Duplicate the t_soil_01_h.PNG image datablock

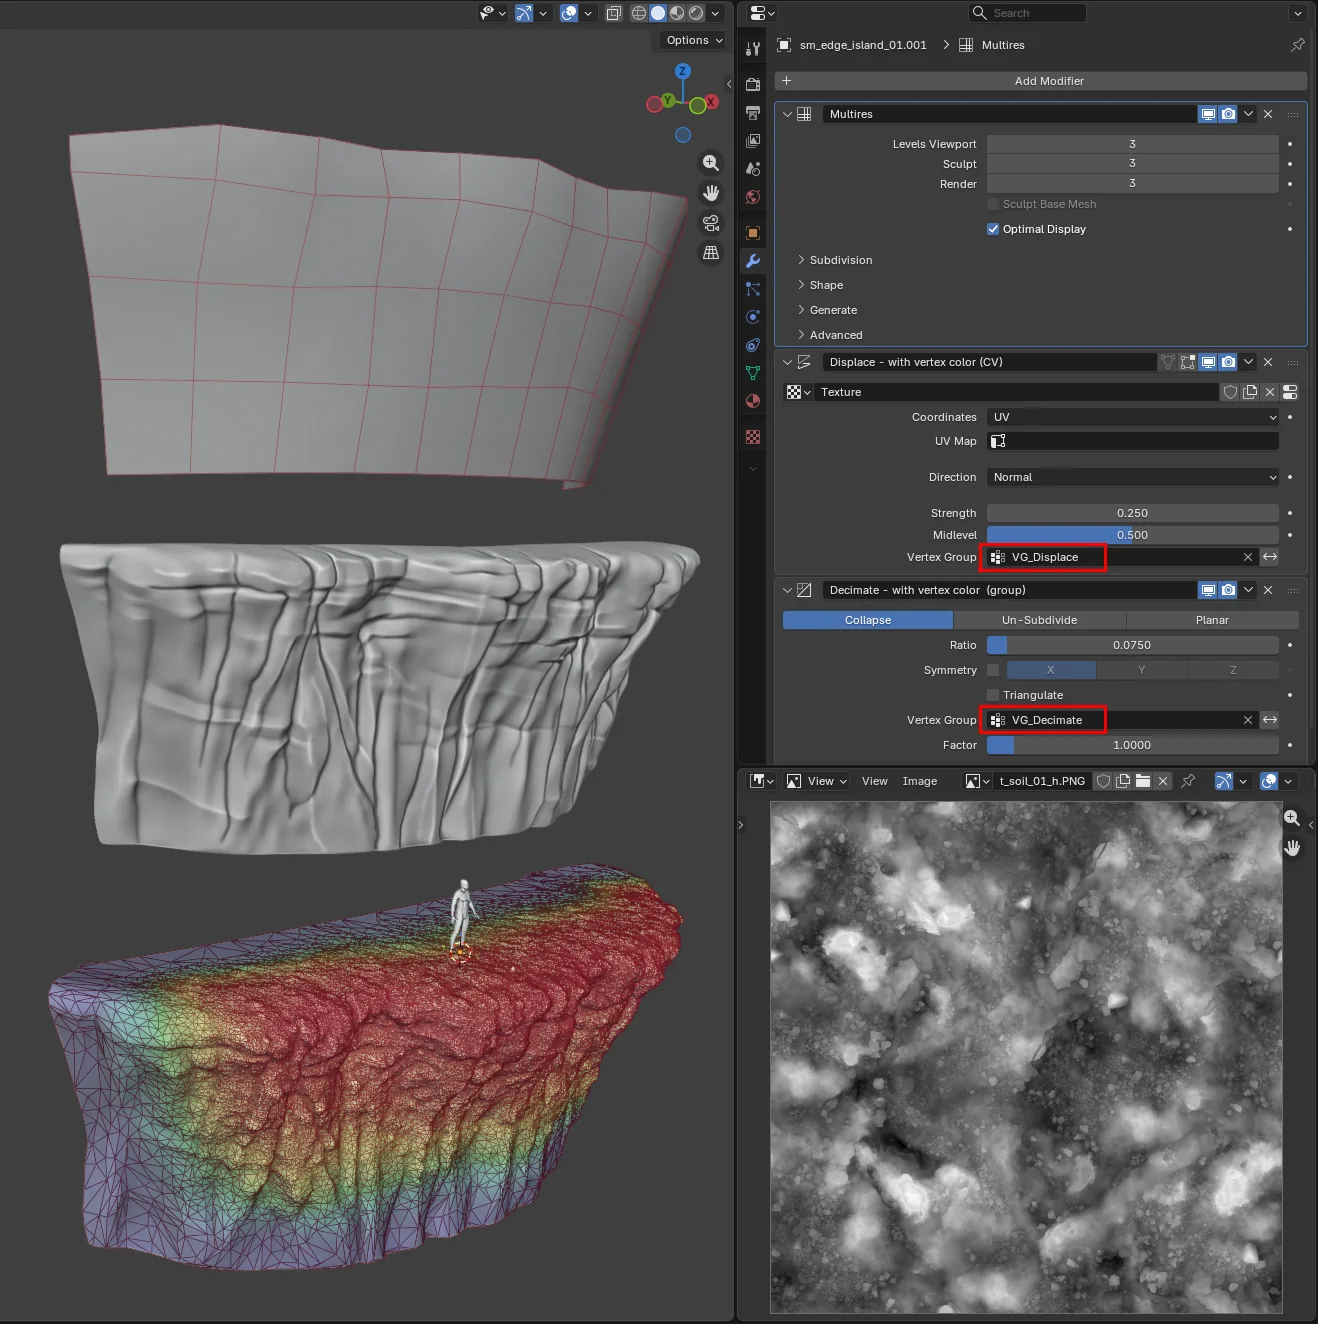pos(1123,781)
